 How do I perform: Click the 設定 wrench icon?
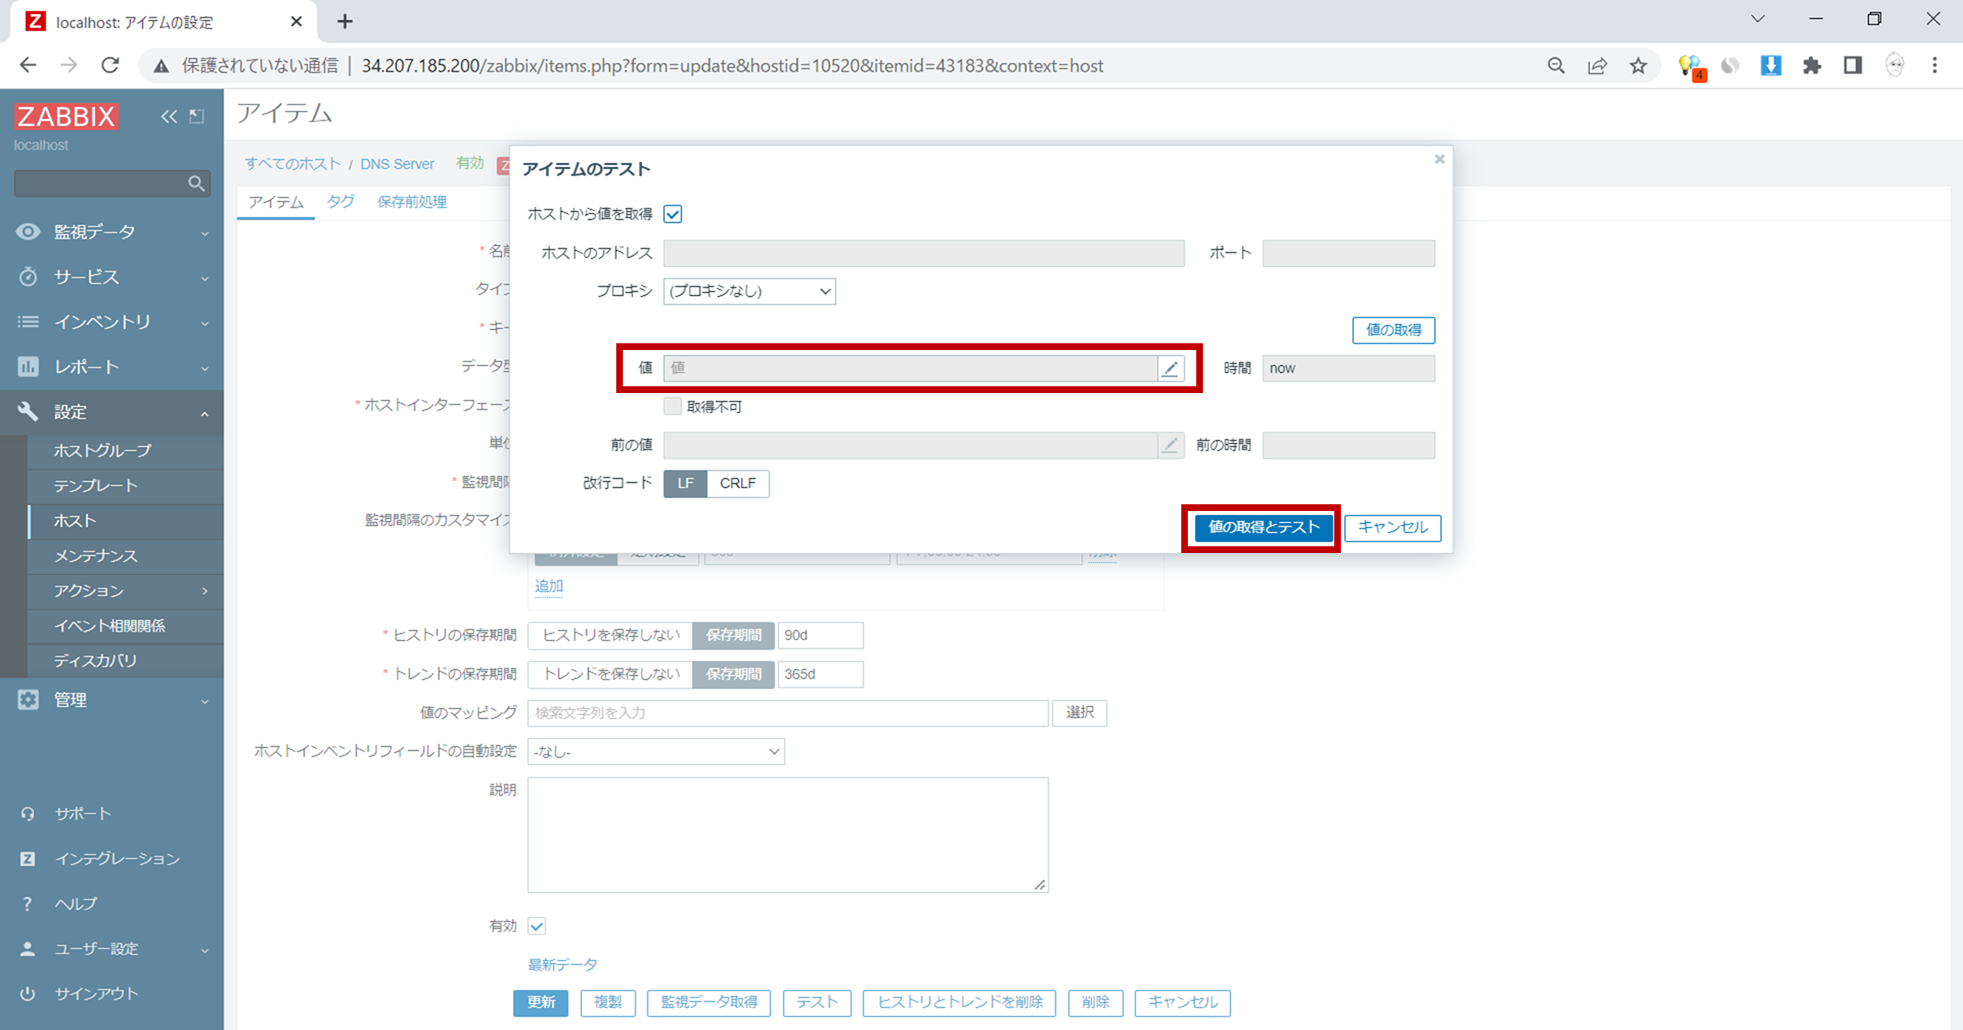click(28, 412)
